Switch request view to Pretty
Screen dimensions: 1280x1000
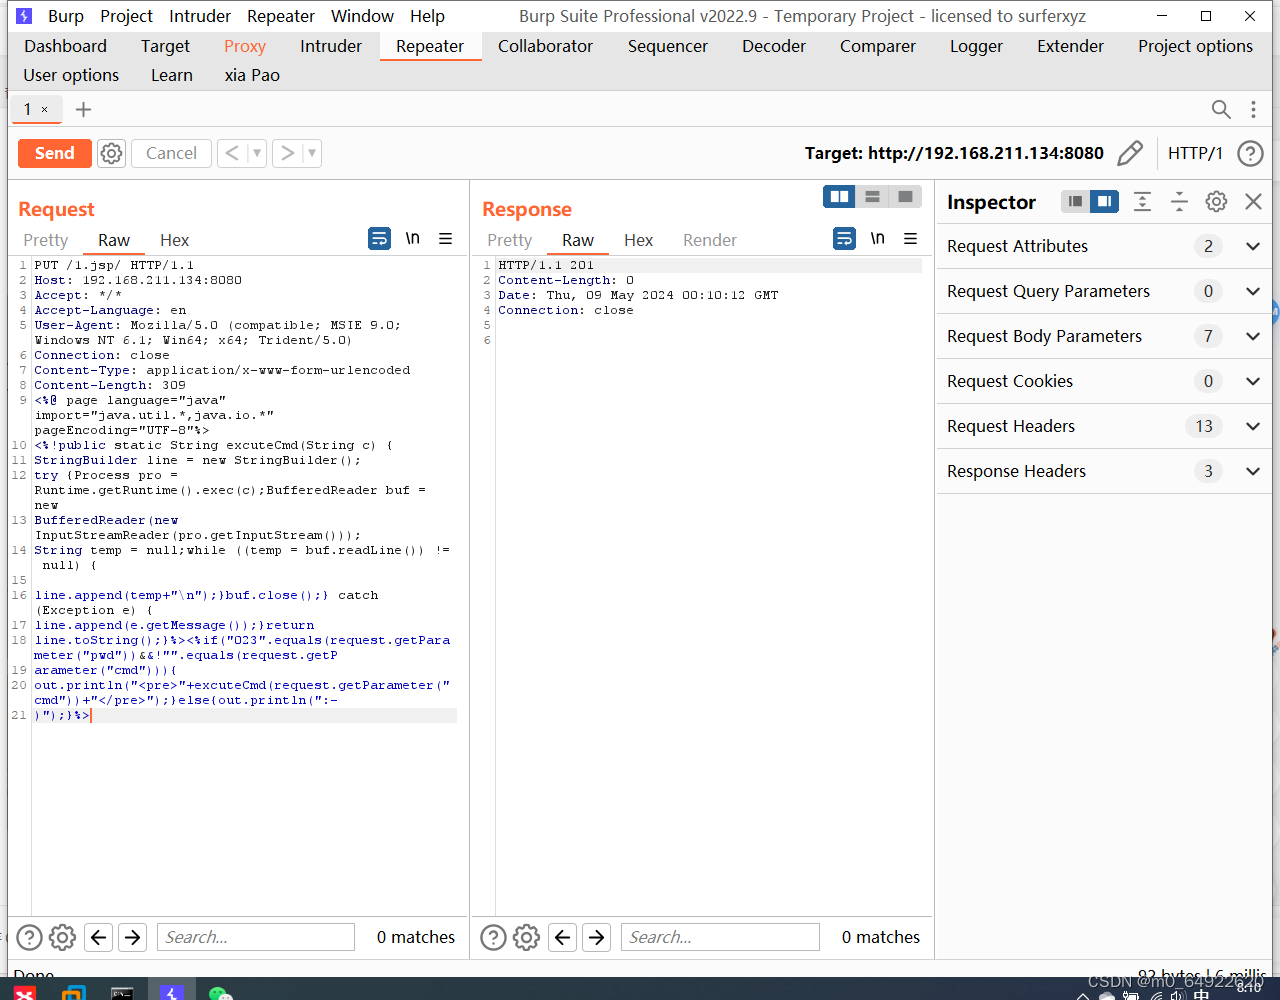(x=46, y=240)
